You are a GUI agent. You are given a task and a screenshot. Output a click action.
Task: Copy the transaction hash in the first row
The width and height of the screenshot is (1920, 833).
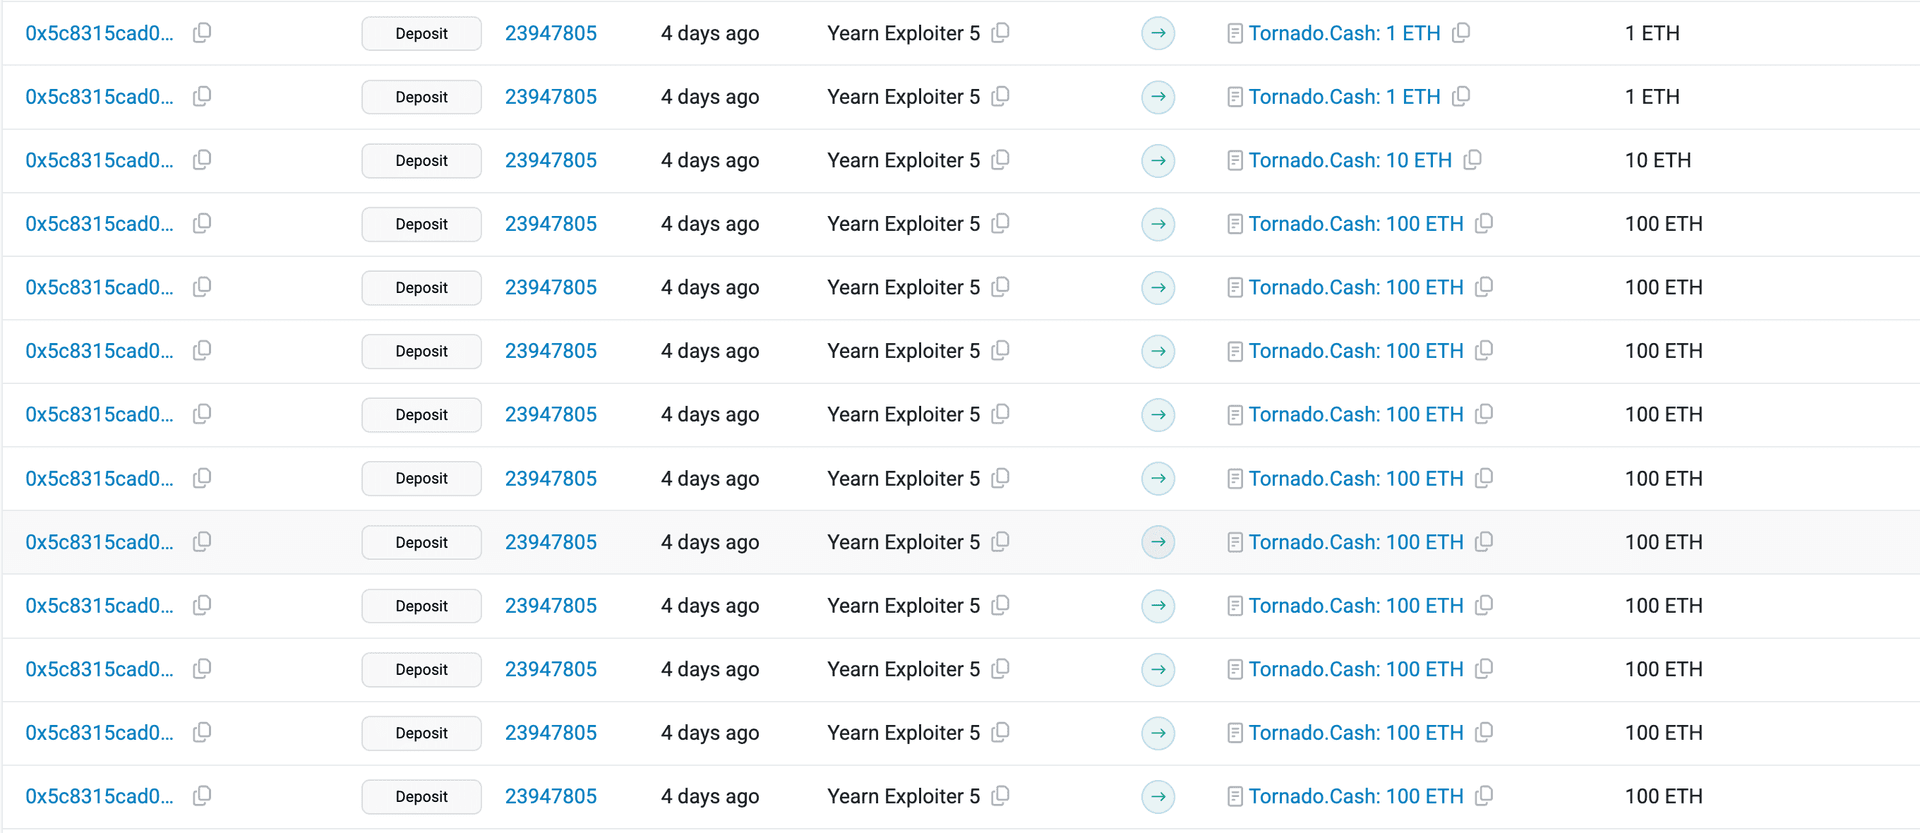[x=201, y=33]
